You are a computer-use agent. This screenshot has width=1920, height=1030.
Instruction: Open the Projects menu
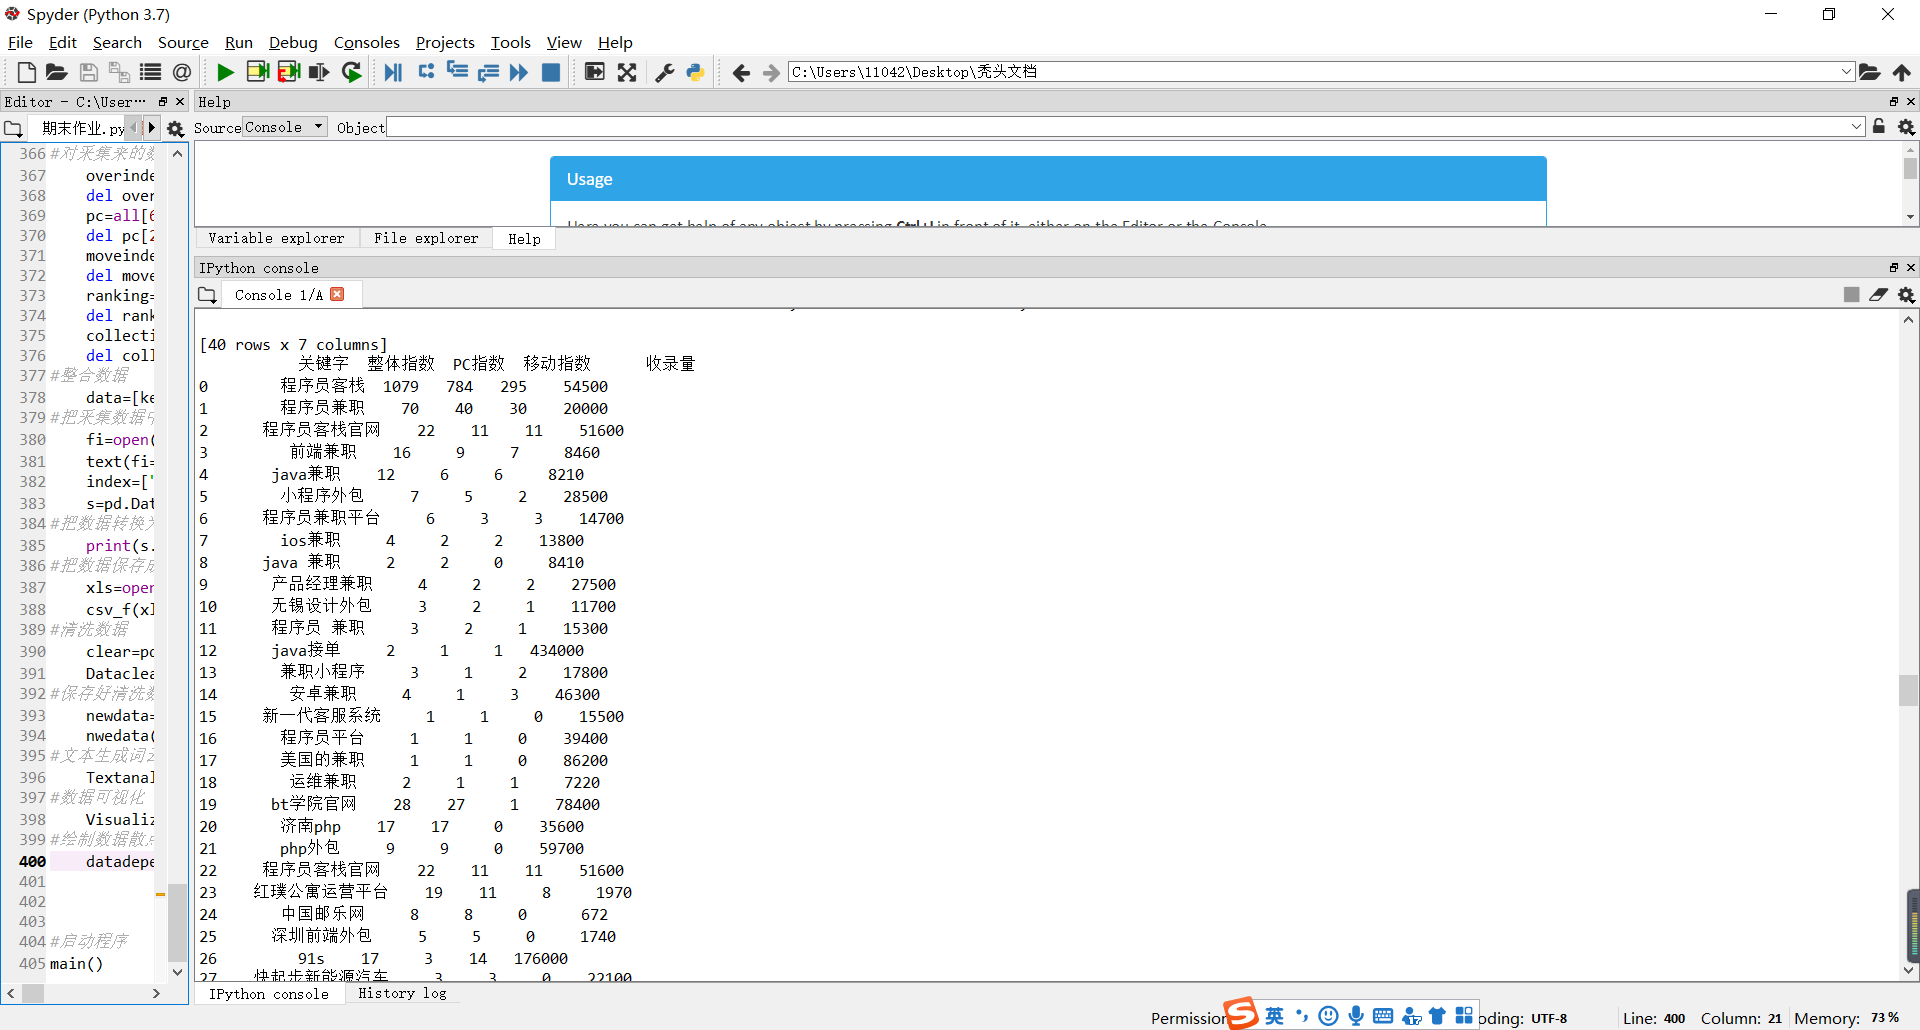point(445,42)
